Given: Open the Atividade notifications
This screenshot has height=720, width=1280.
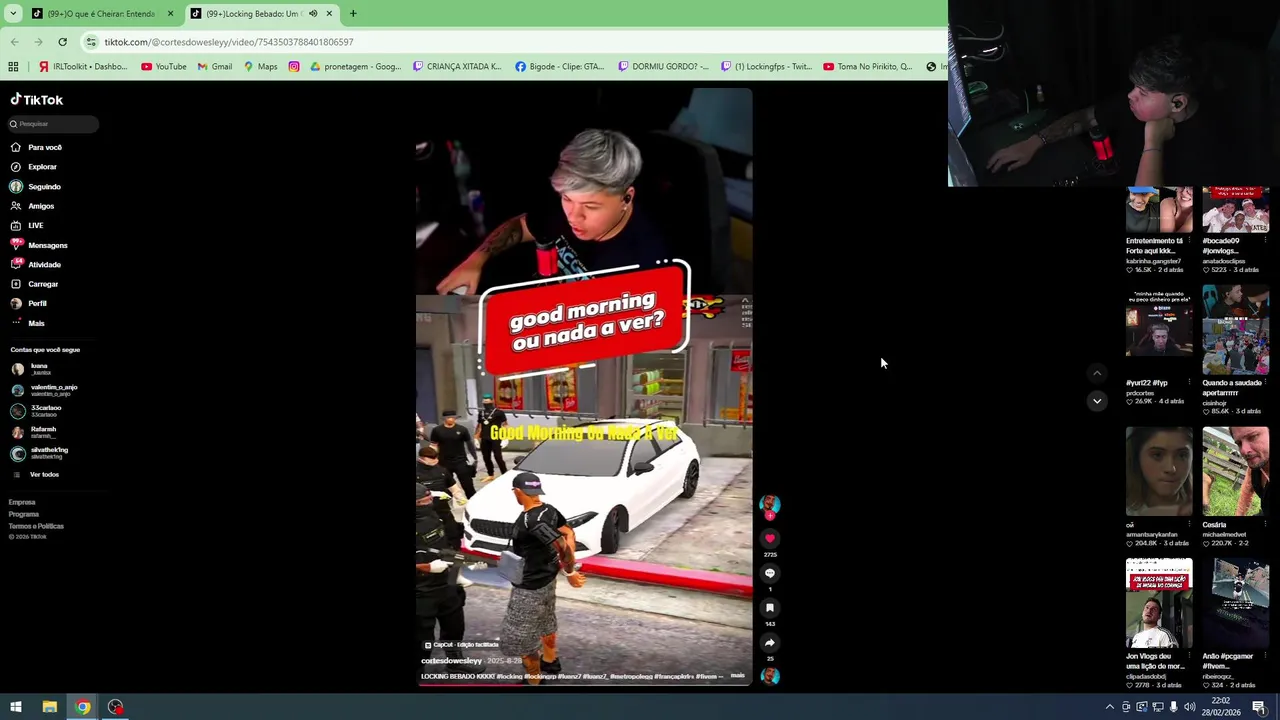Looking at the screenshot, I should 36,265.
